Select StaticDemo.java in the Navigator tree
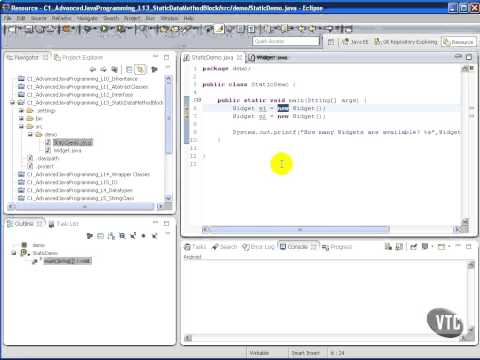Screen dimensions: 480x360 (73, 143)
